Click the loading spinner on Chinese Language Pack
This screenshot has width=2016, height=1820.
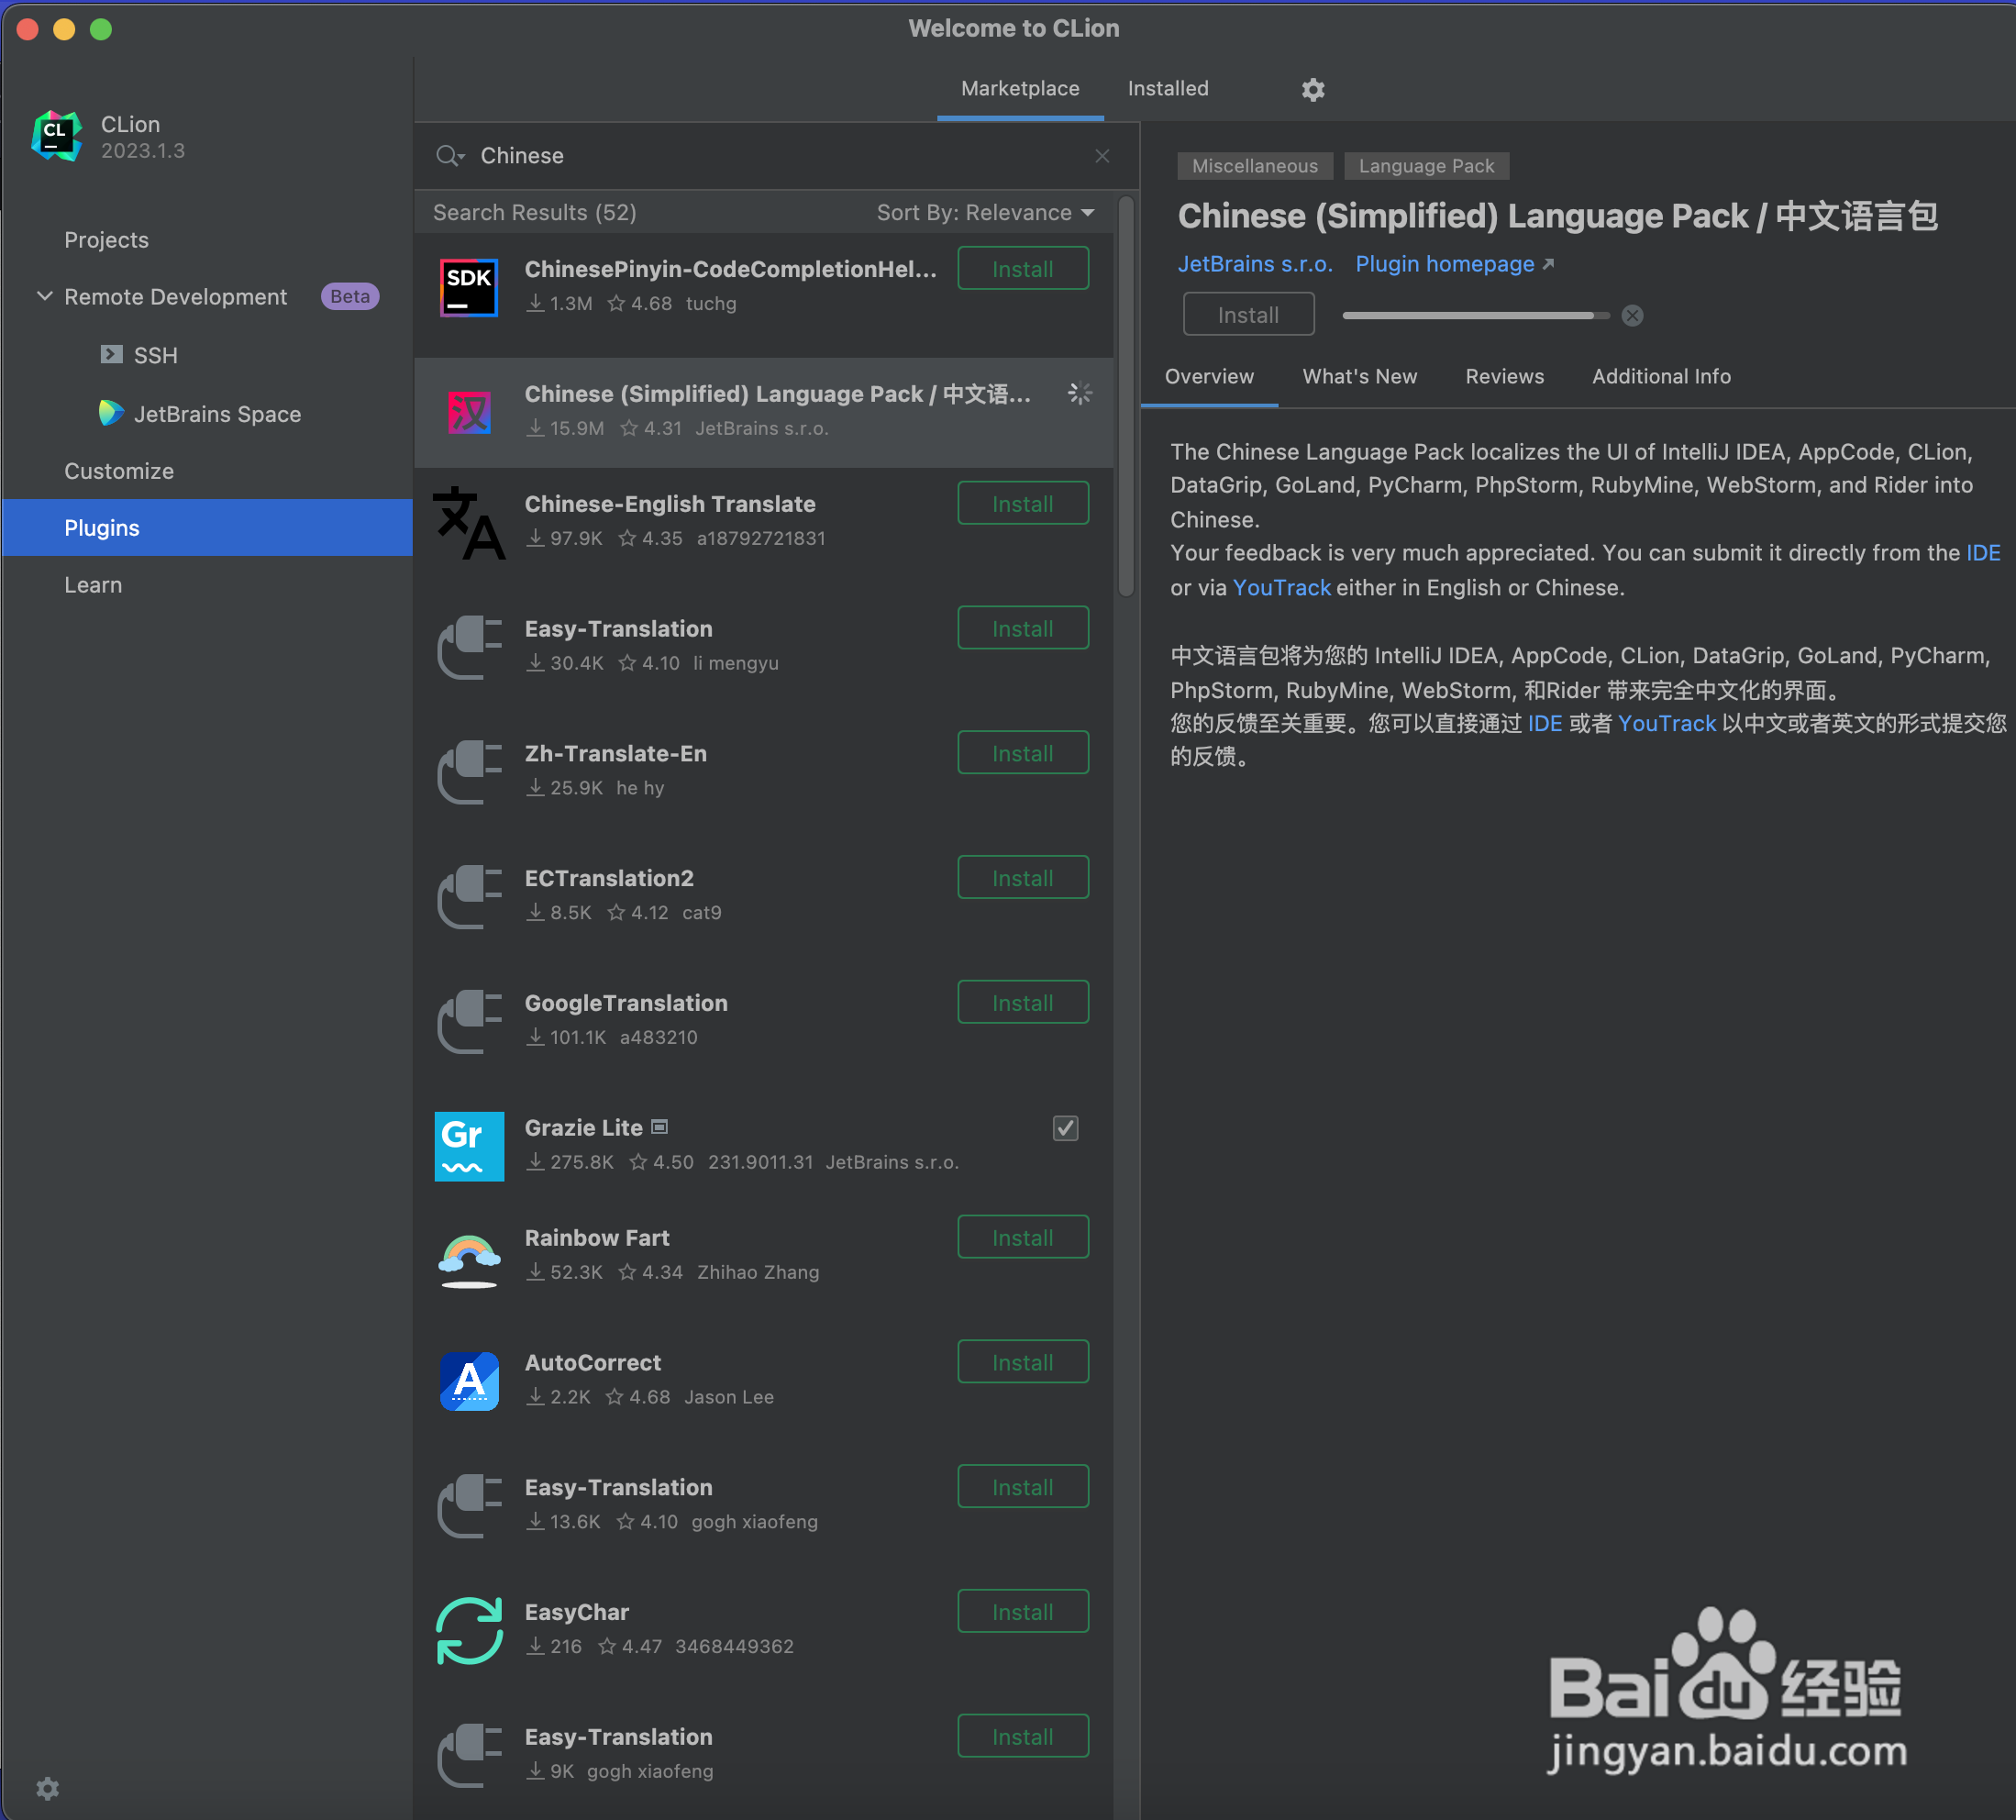pos(1079,394)
